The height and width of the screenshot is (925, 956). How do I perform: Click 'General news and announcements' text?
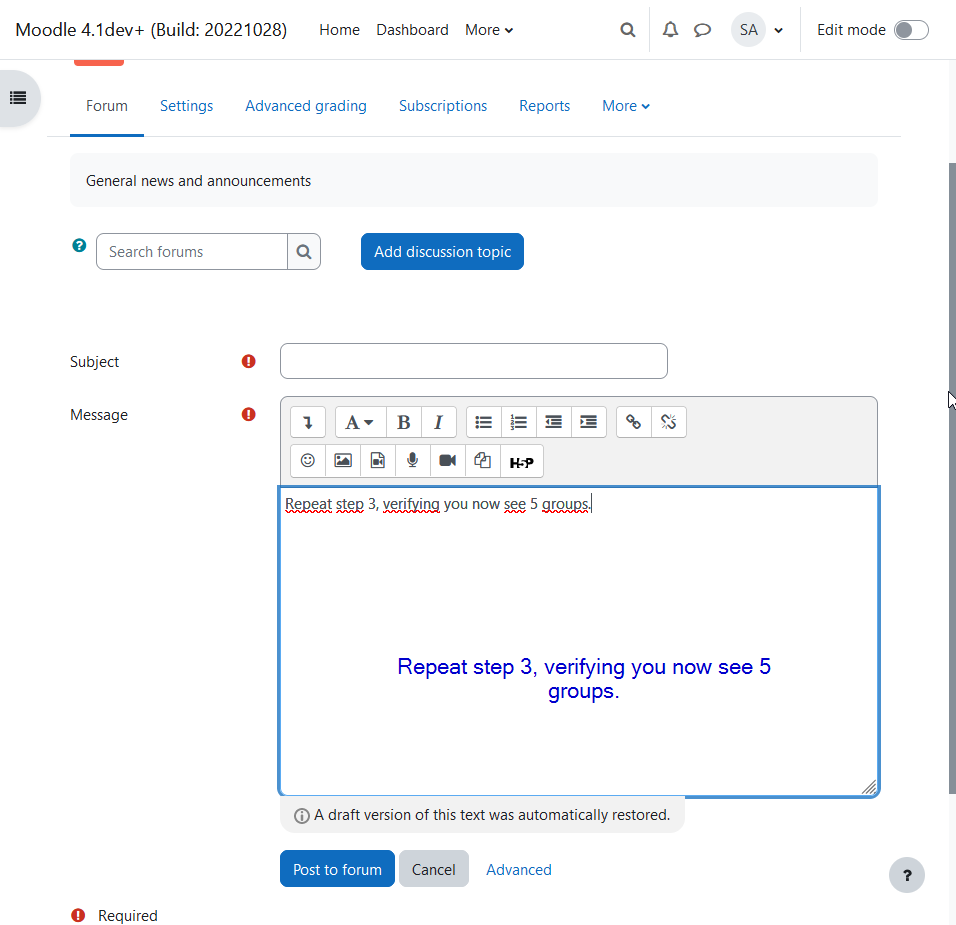click(x=198, y=180)
